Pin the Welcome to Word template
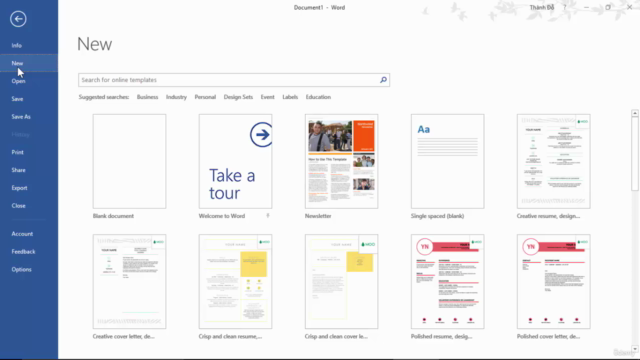Image resolution: width=640 pixels, height=360 pixels. point(268,216)
